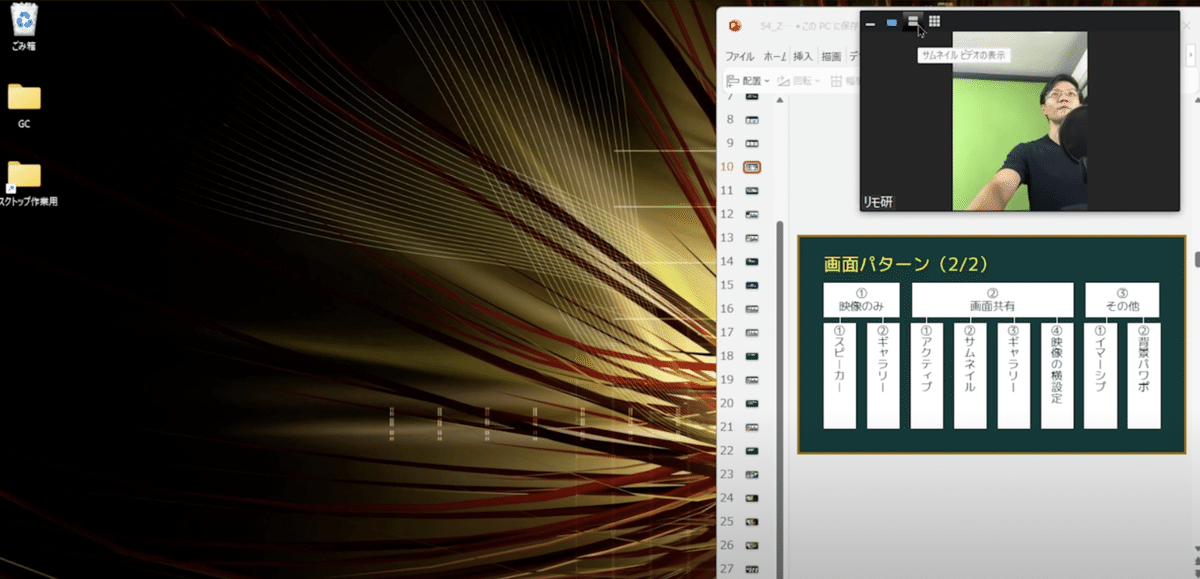This screenshot has width=1200, height=579.
Task: Select slide 21 thumbnail
Action: tap(752, 427)
